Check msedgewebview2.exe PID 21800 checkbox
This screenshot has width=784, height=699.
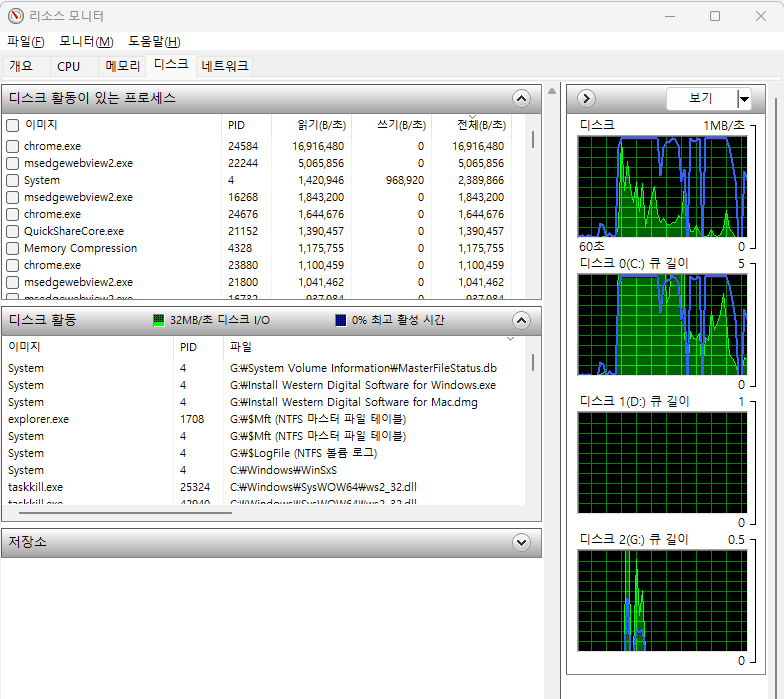[x=12, y=282]
